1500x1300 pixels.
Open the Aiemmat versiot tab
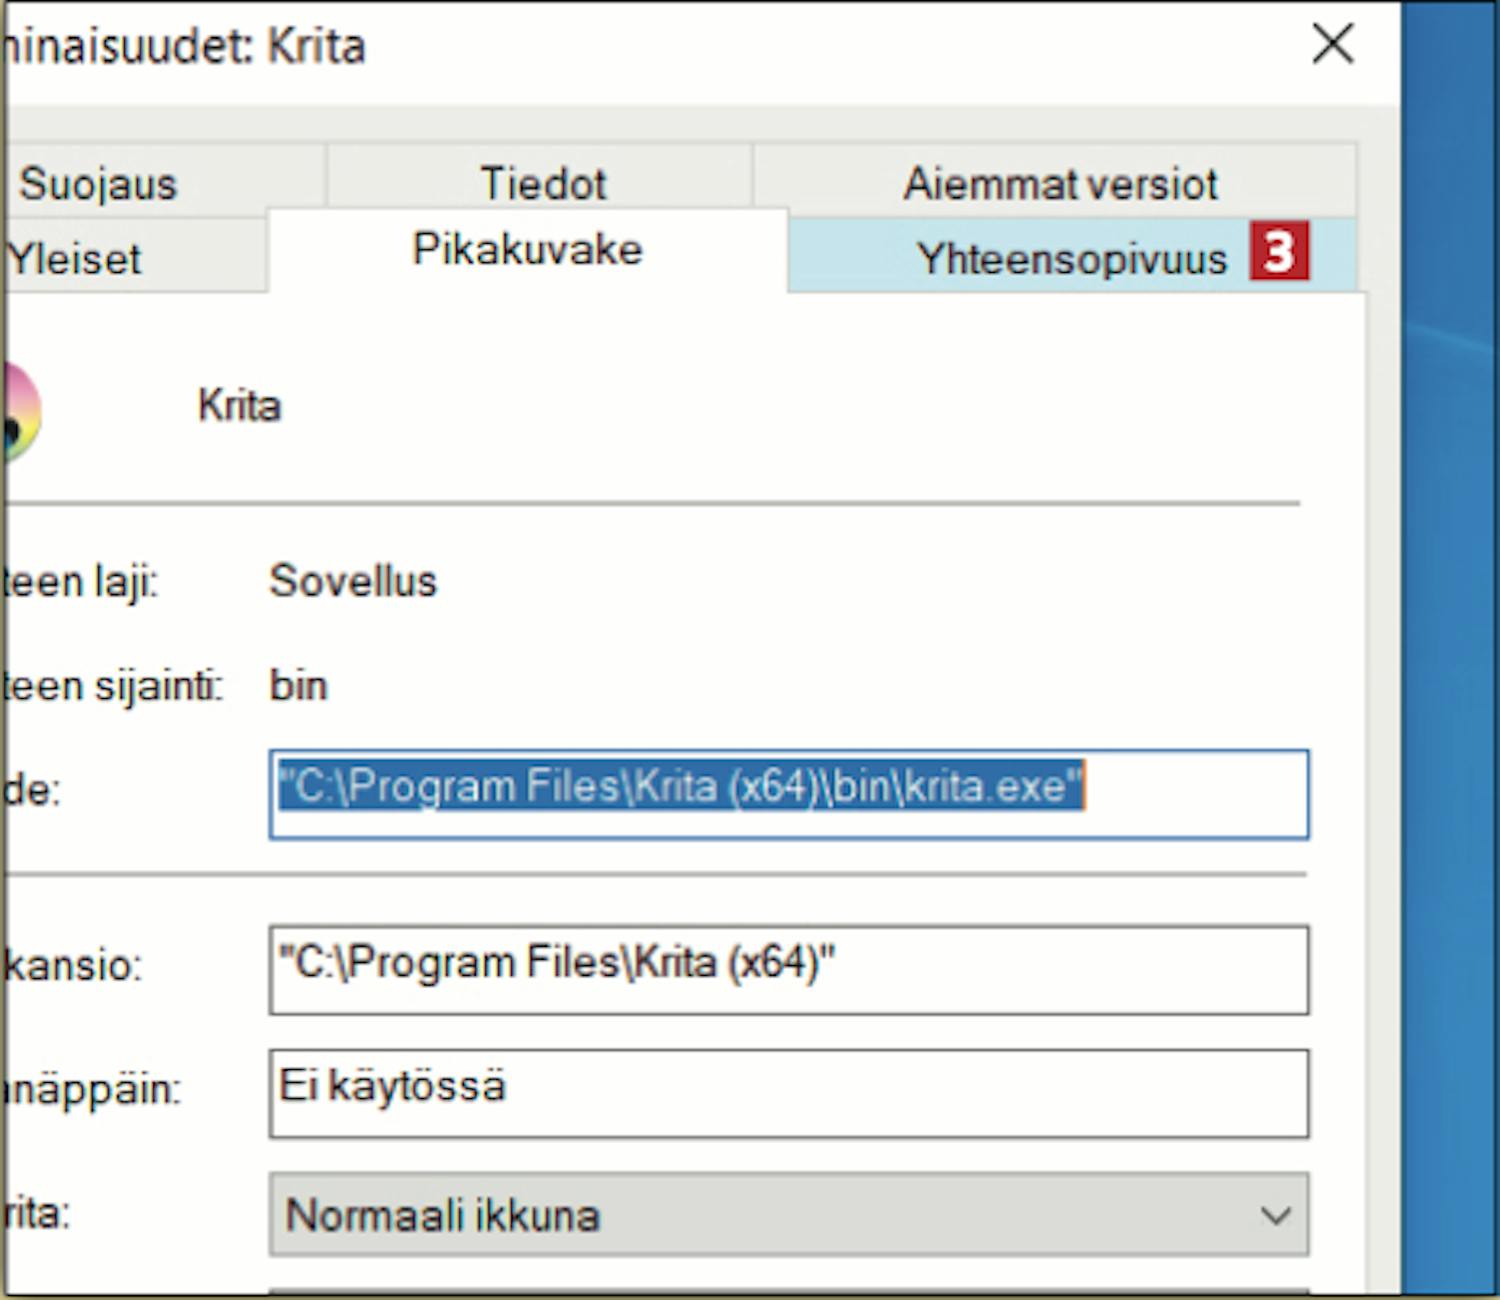click(1056, 182)
